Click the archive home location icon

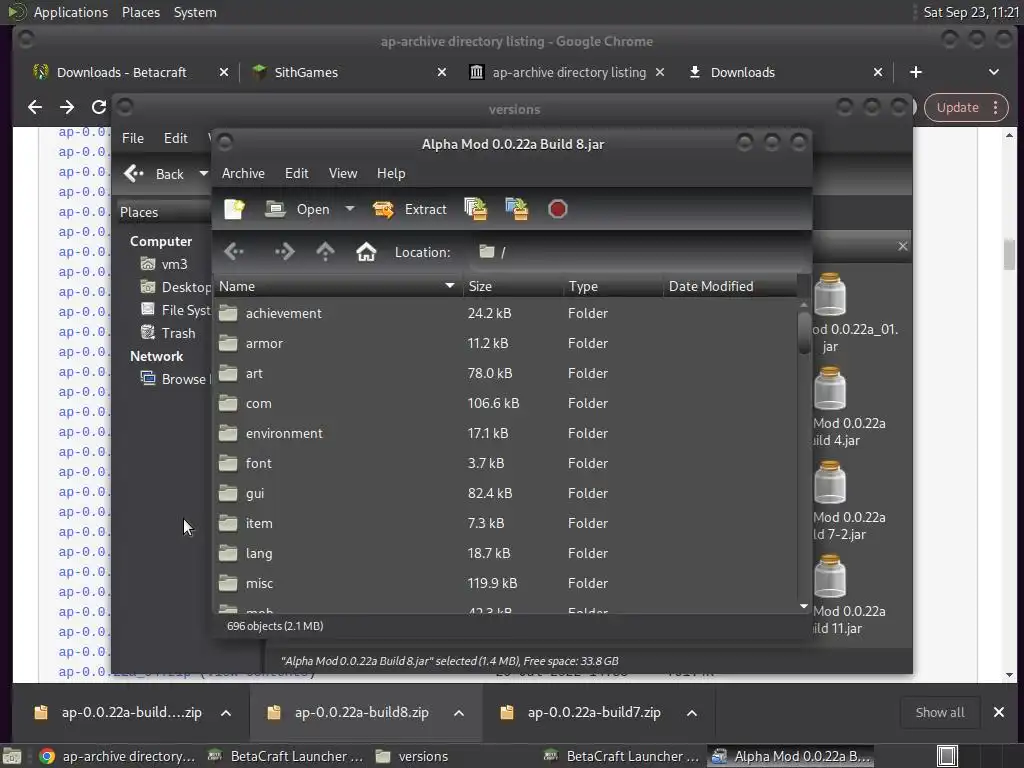366,251
